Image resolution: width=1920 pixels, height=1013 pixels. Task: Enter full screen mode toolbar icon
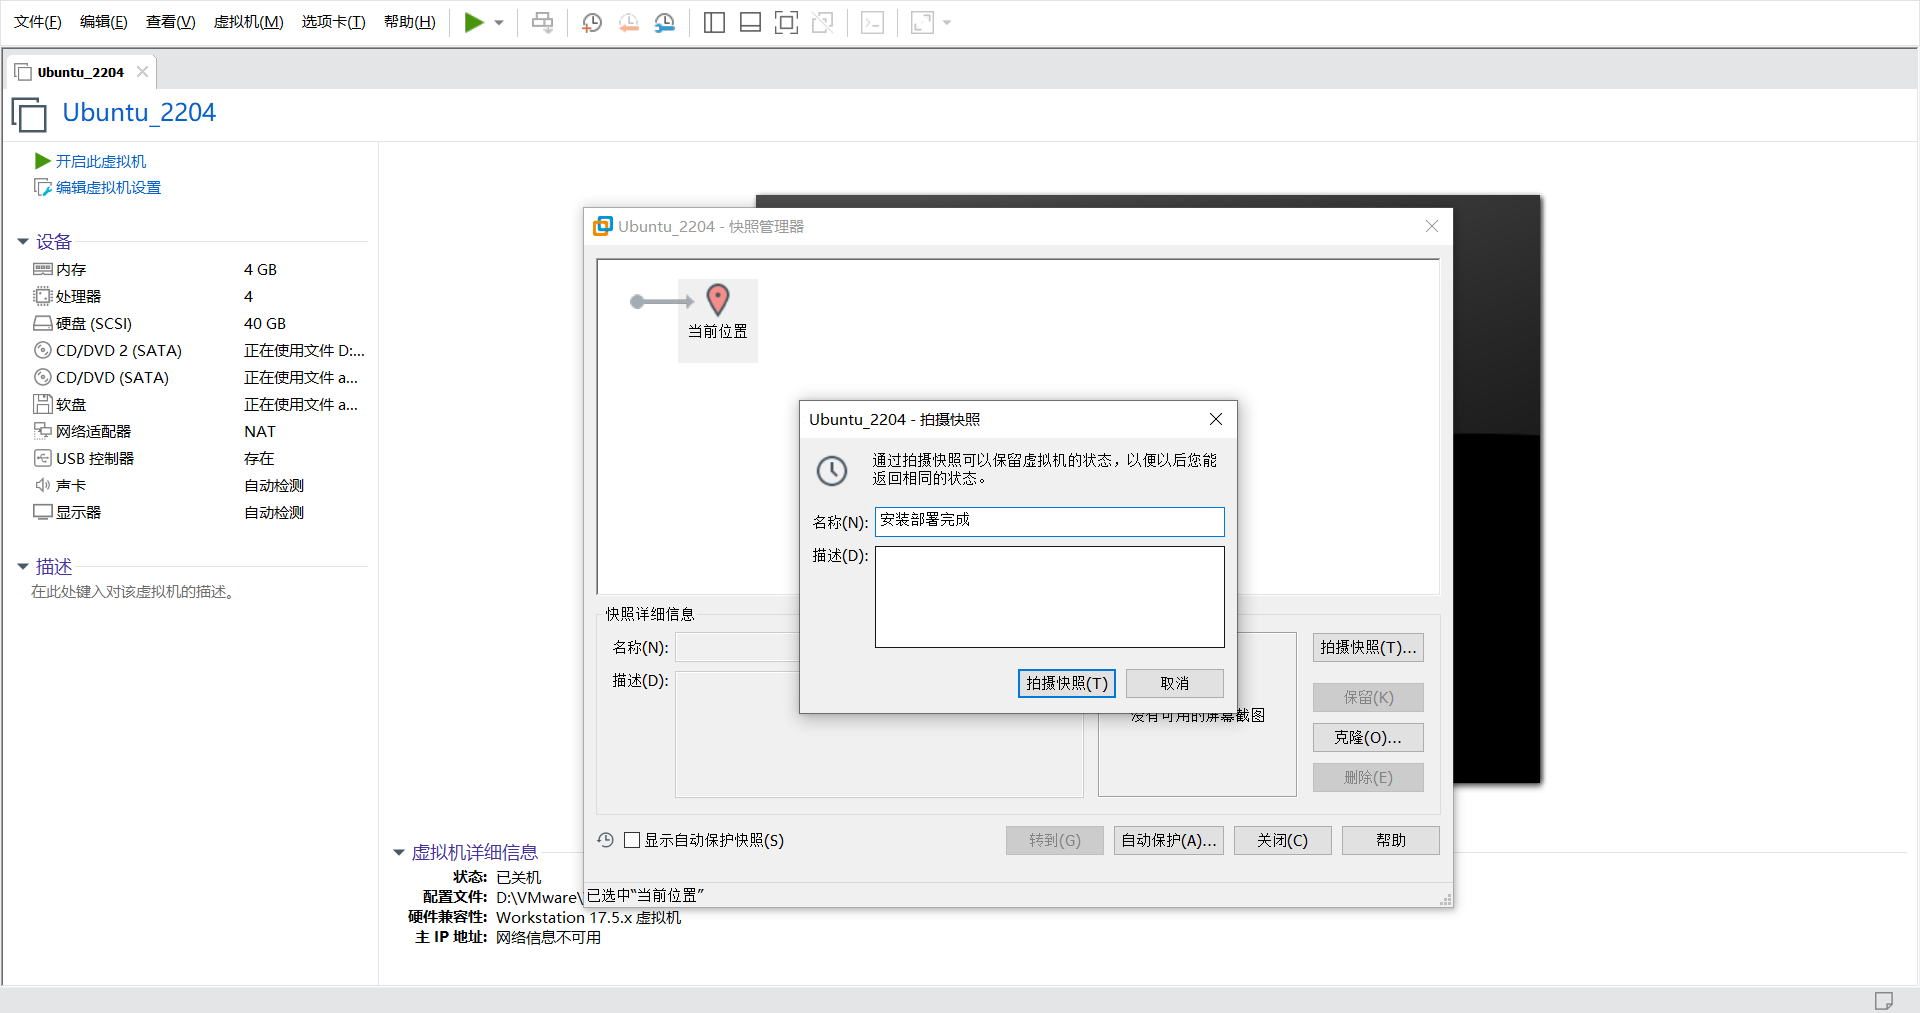[787, 22]
